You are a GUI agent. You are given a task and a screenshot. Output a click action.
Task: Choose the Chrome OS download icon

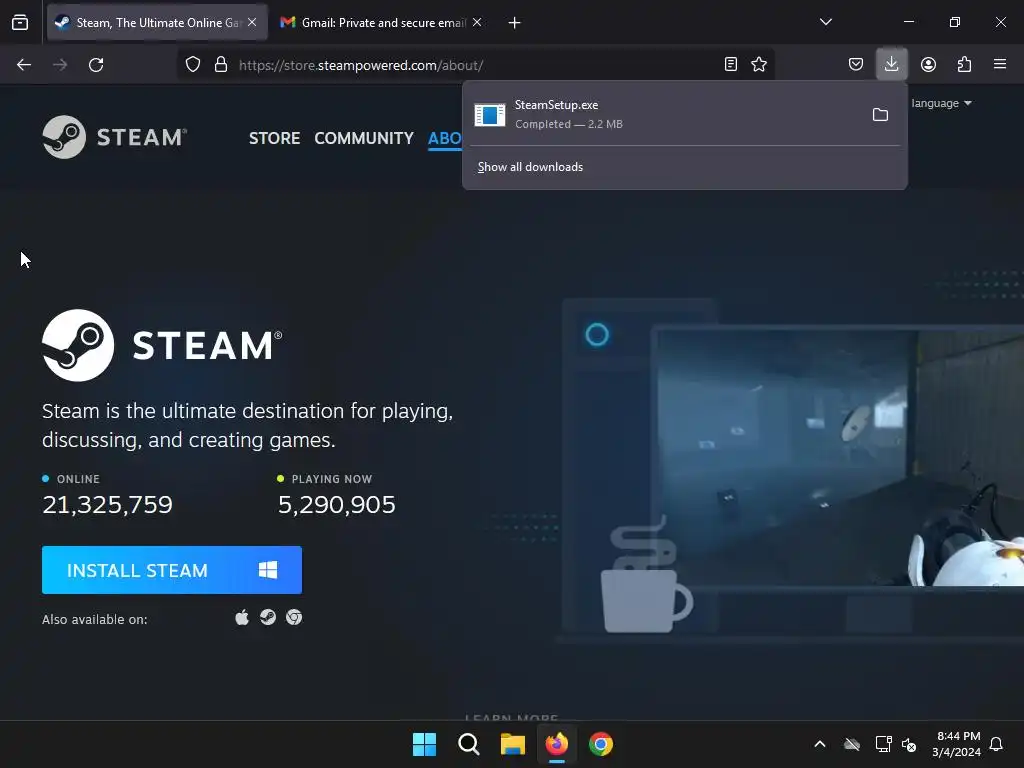click(x=294, y=617)
